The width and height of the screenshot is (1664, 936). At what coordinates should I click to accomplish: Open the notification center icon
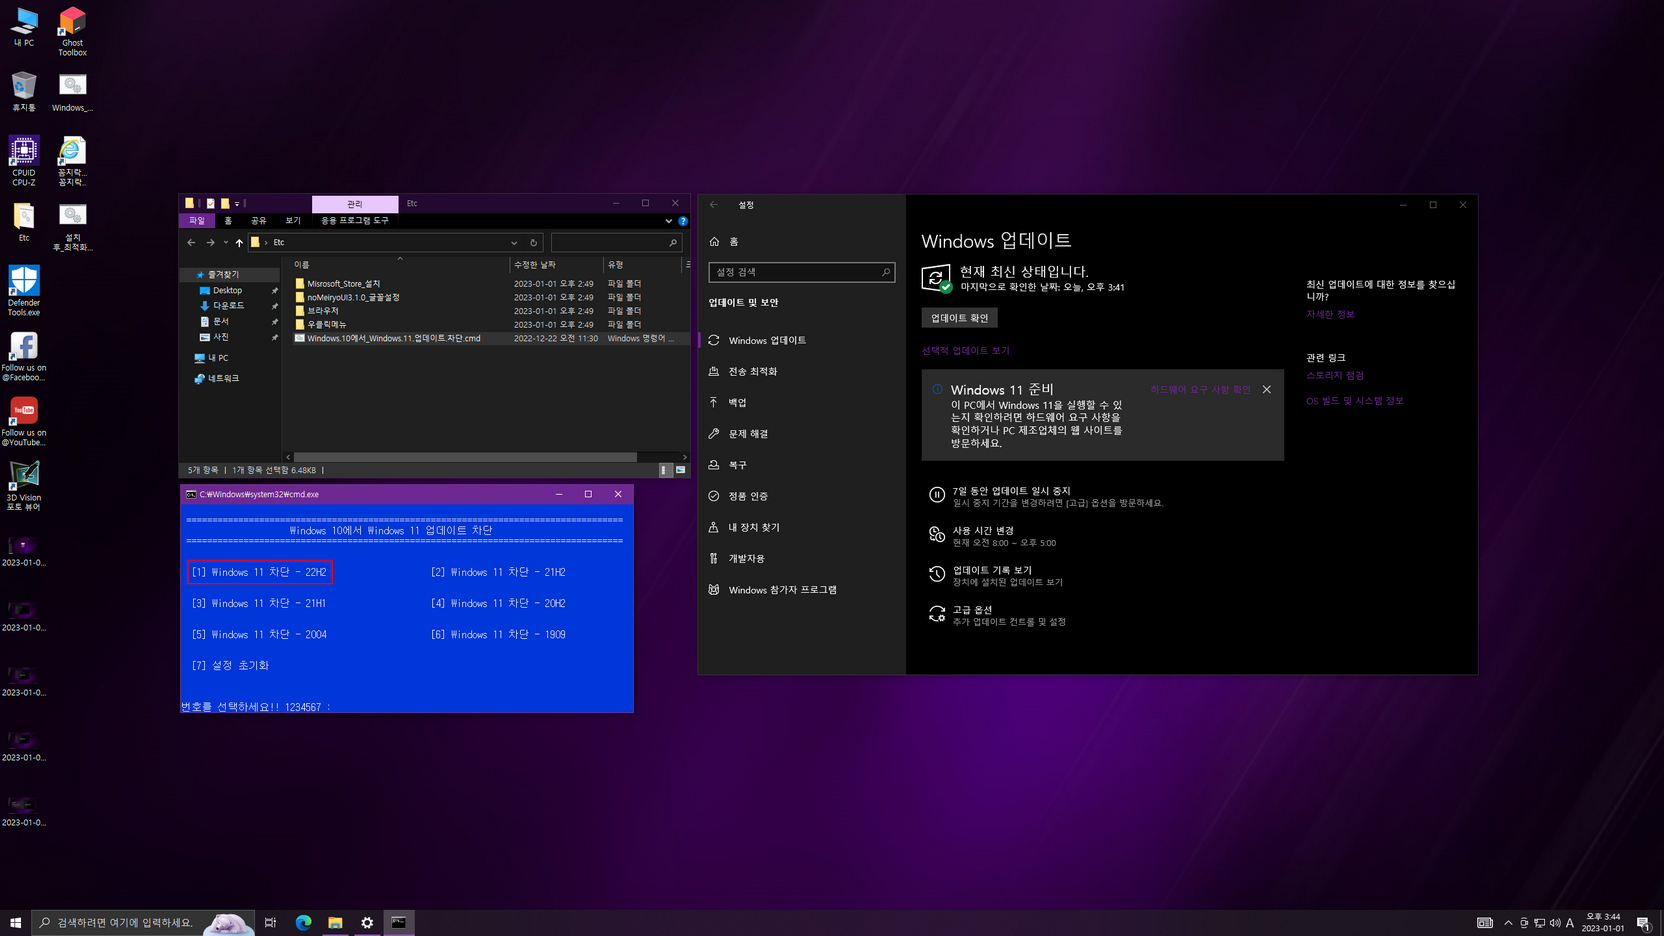1643,922
